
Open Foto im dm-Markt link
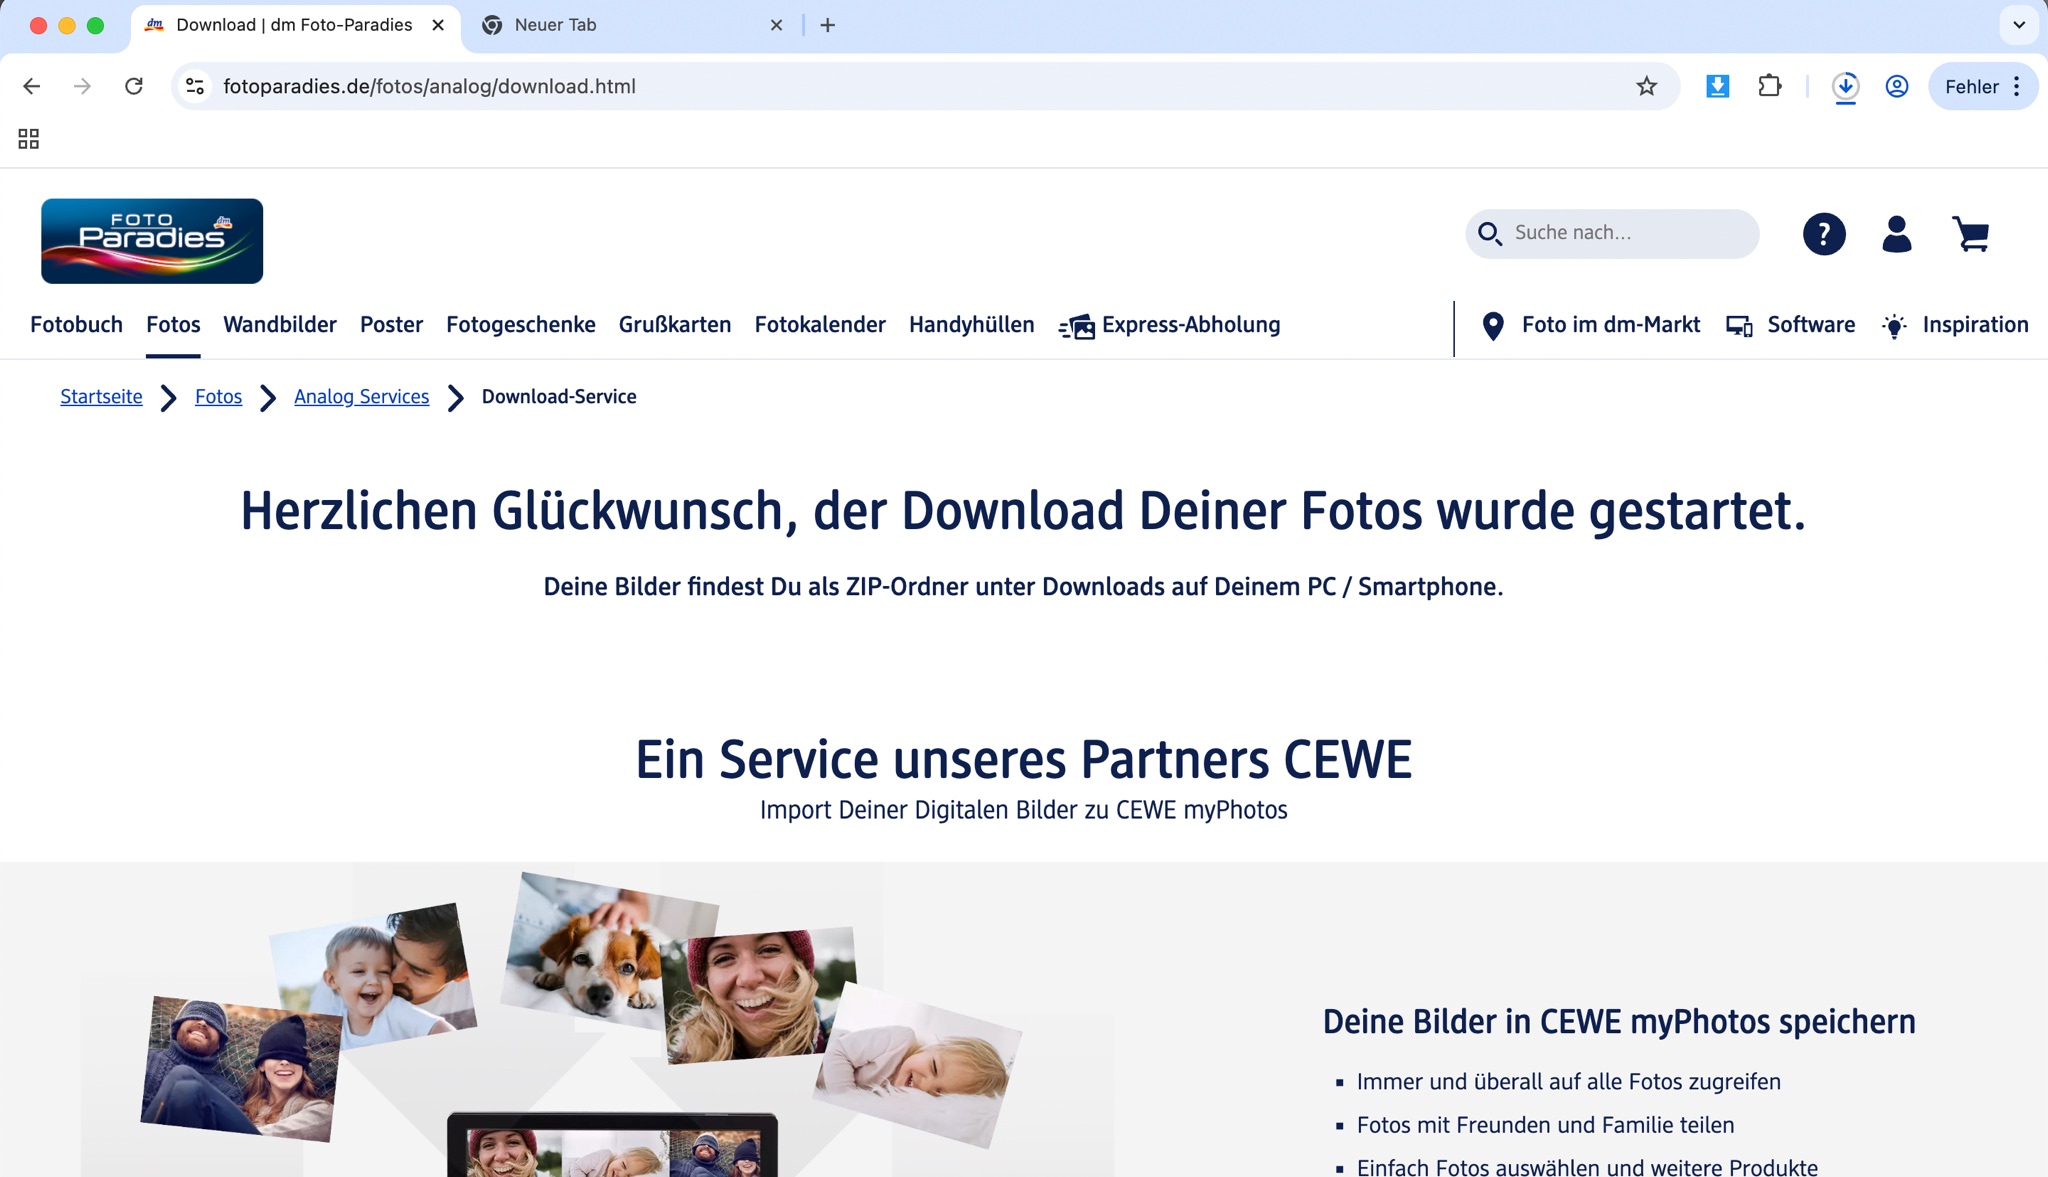(x=1610, y=325)
